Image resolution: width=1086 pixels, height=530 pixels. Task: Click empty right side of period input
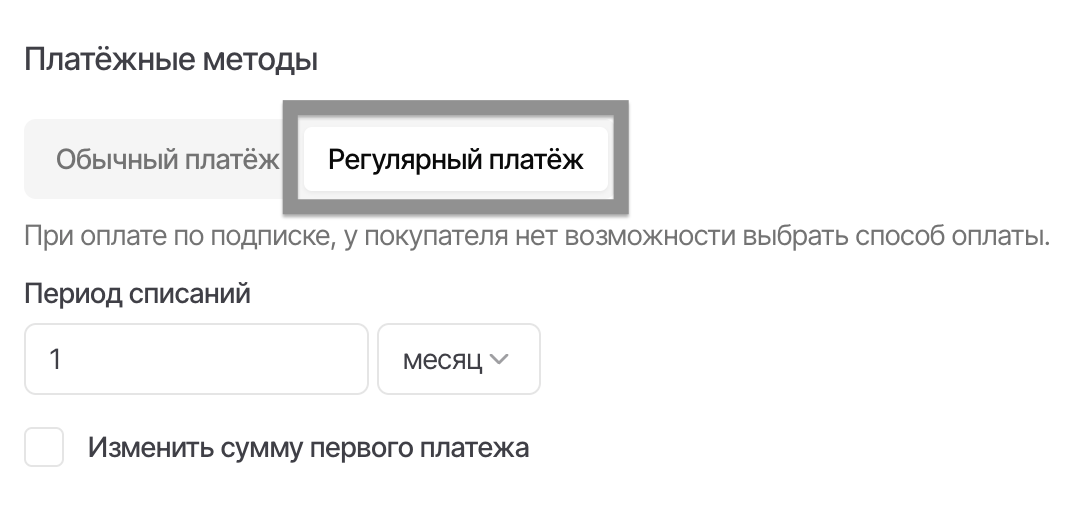tap(300, 359)
